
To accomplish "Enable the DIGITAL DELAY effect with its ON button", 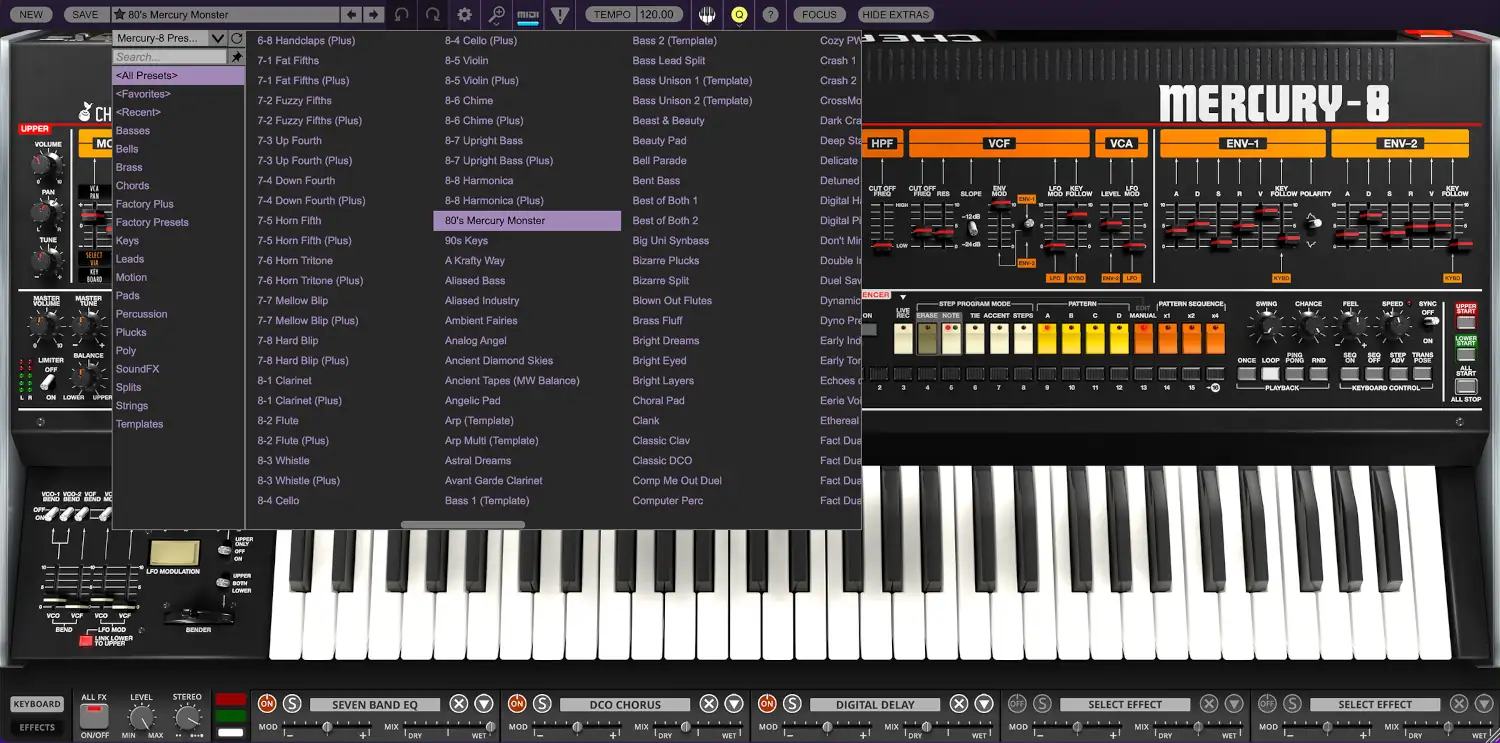I will point(767,703).
